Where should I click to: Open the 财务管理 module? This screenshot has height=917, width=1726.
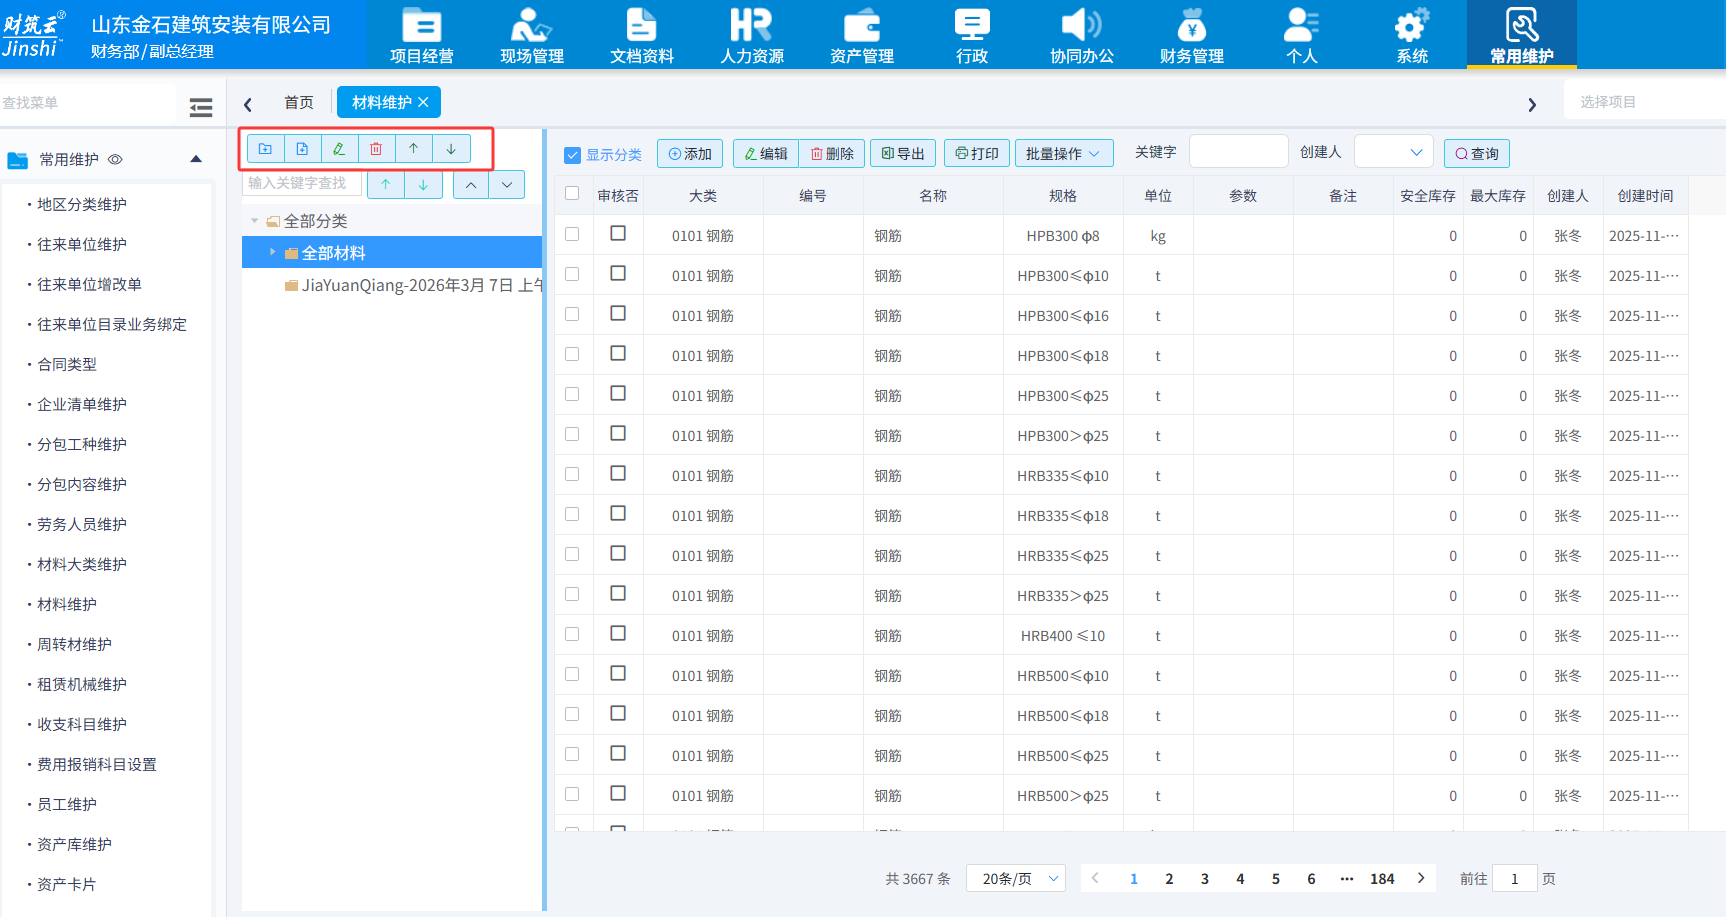click(x=1192, y=36)
